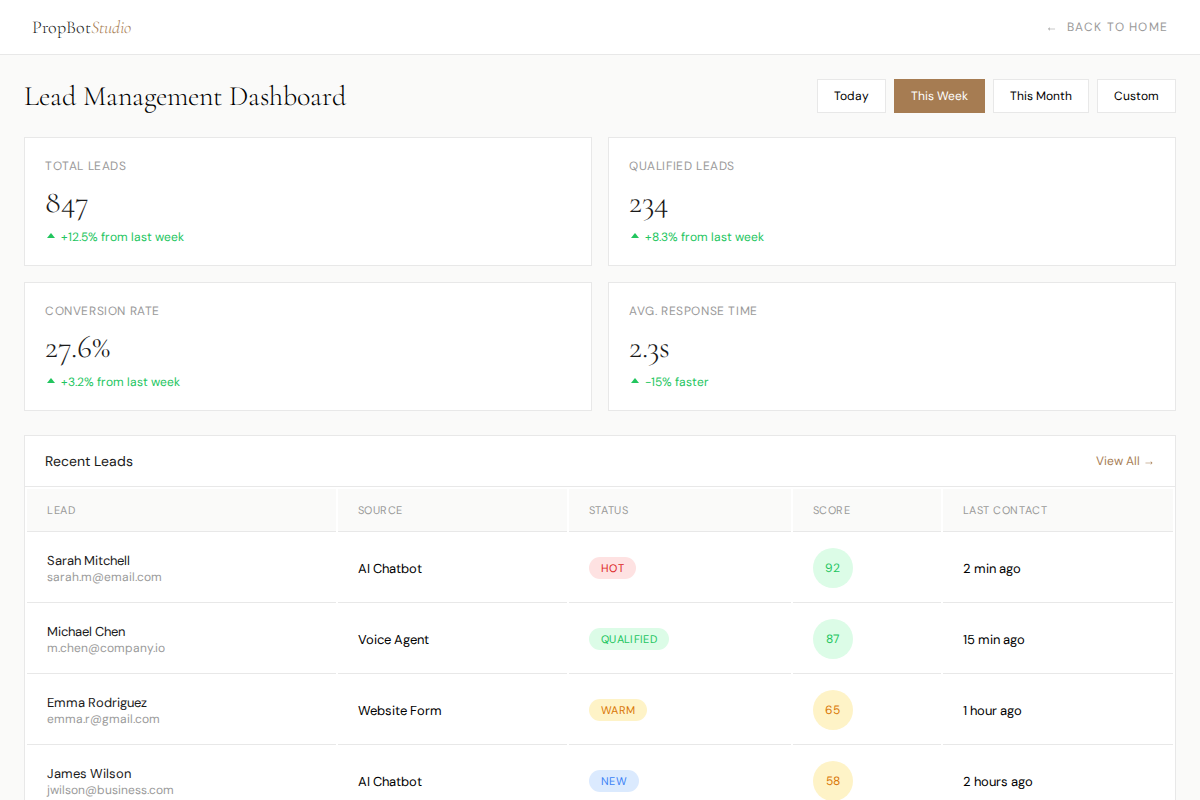The height and width of the screenshot is (800, 1200).
Task: Open the Custom date range selector
Action: pyautogui.click(x=1136, y=95)
